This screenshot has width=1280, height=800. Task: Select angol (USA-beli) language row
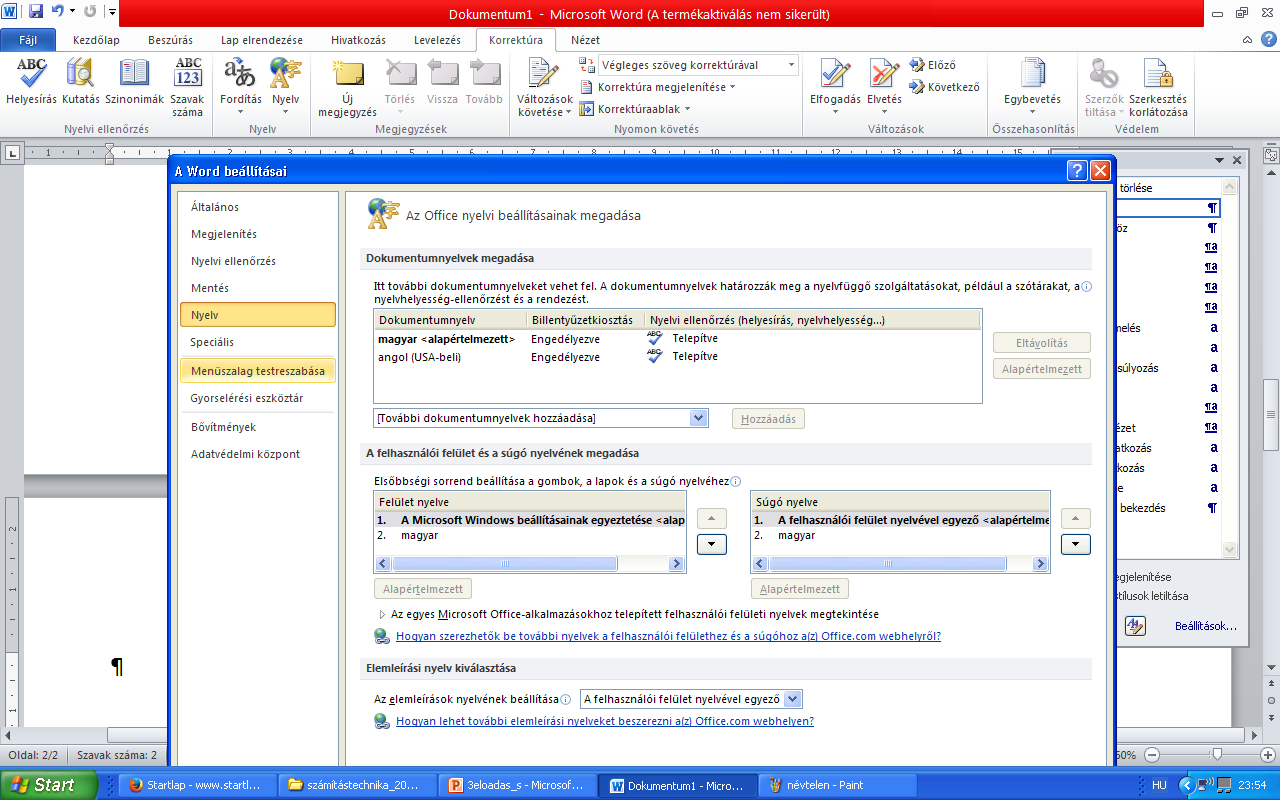678,357
